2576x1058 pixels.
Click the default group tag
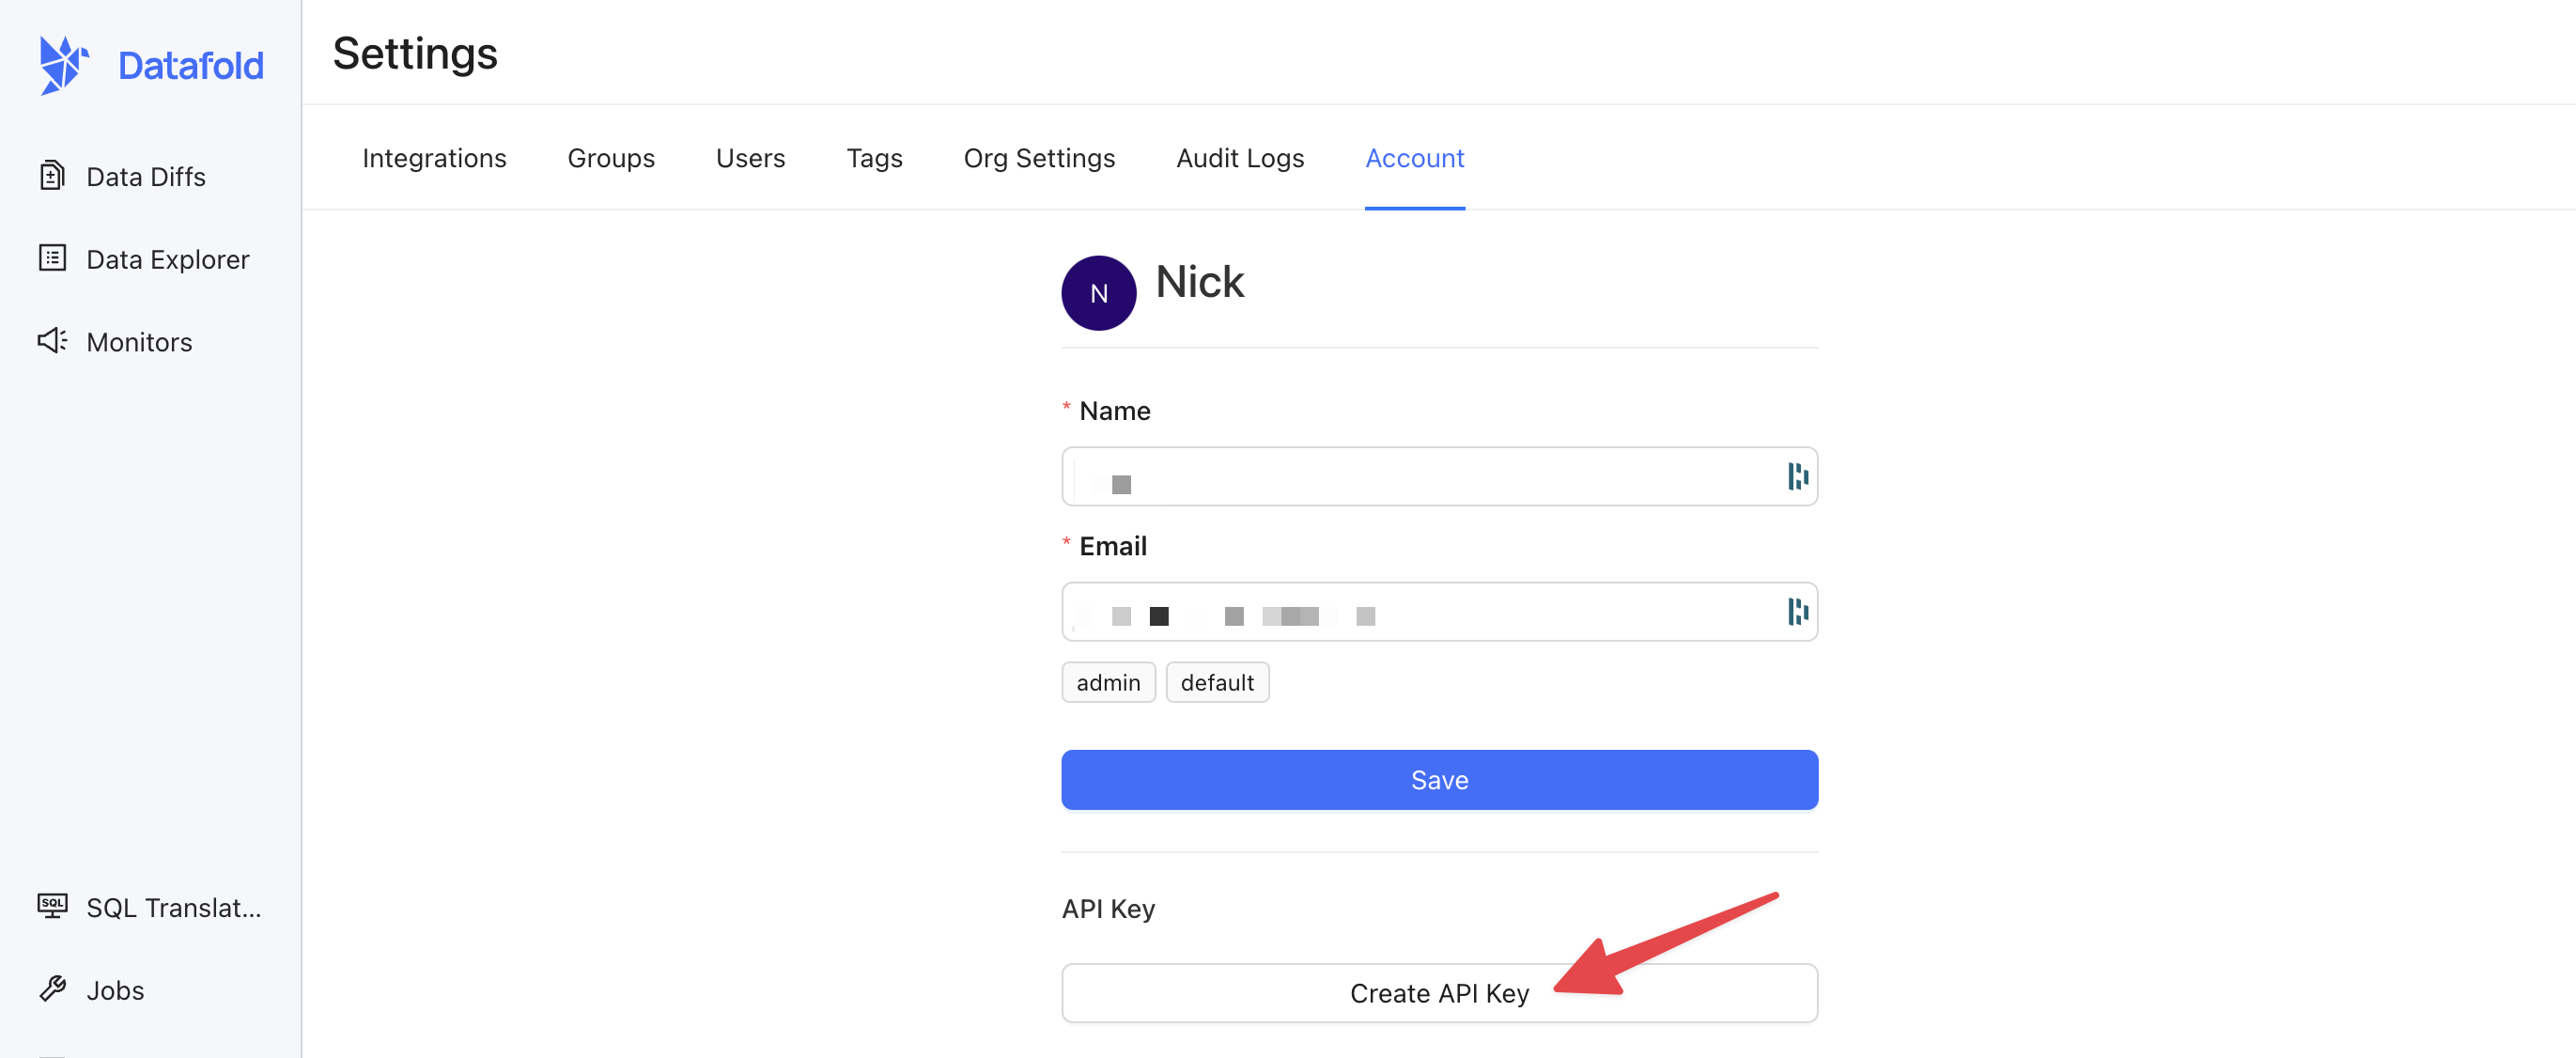tap(1217, 682)
